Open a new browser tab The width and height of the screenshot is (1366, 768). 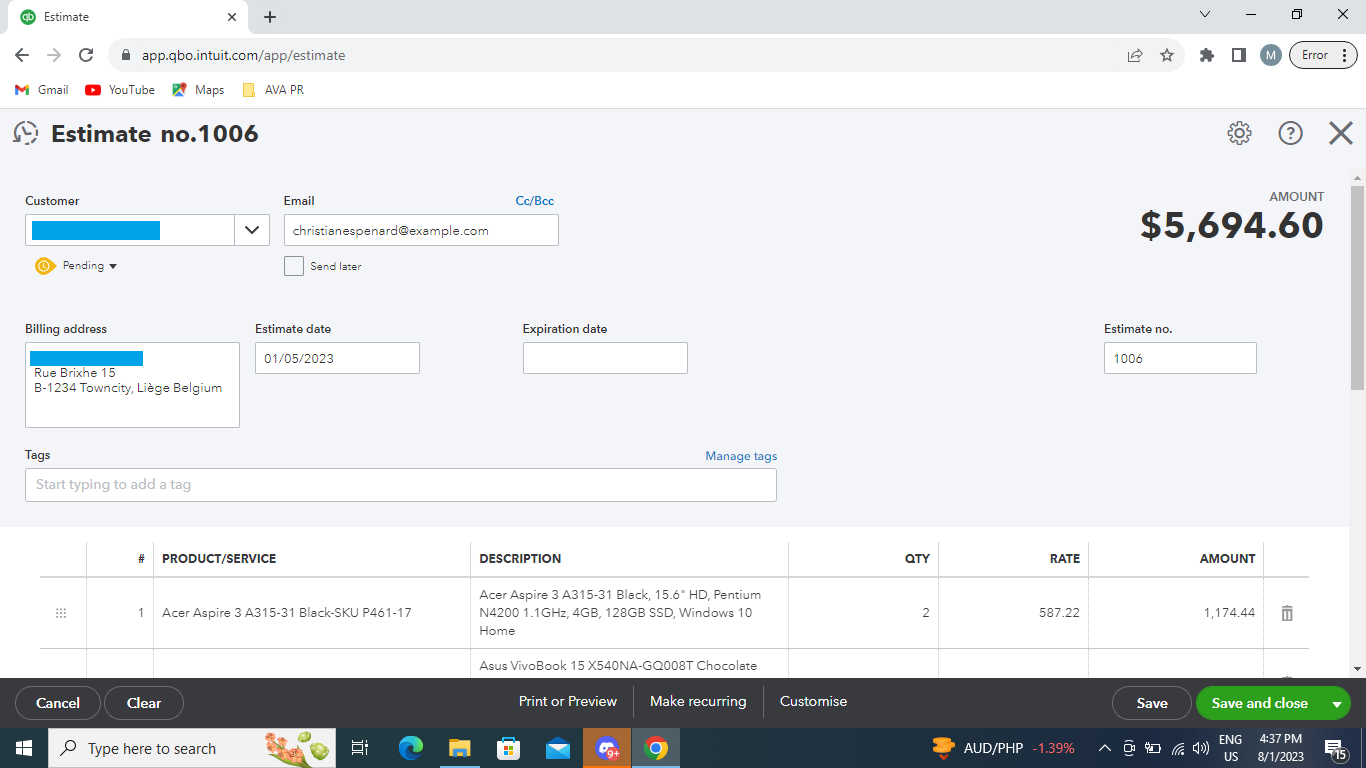click(270, 17)
